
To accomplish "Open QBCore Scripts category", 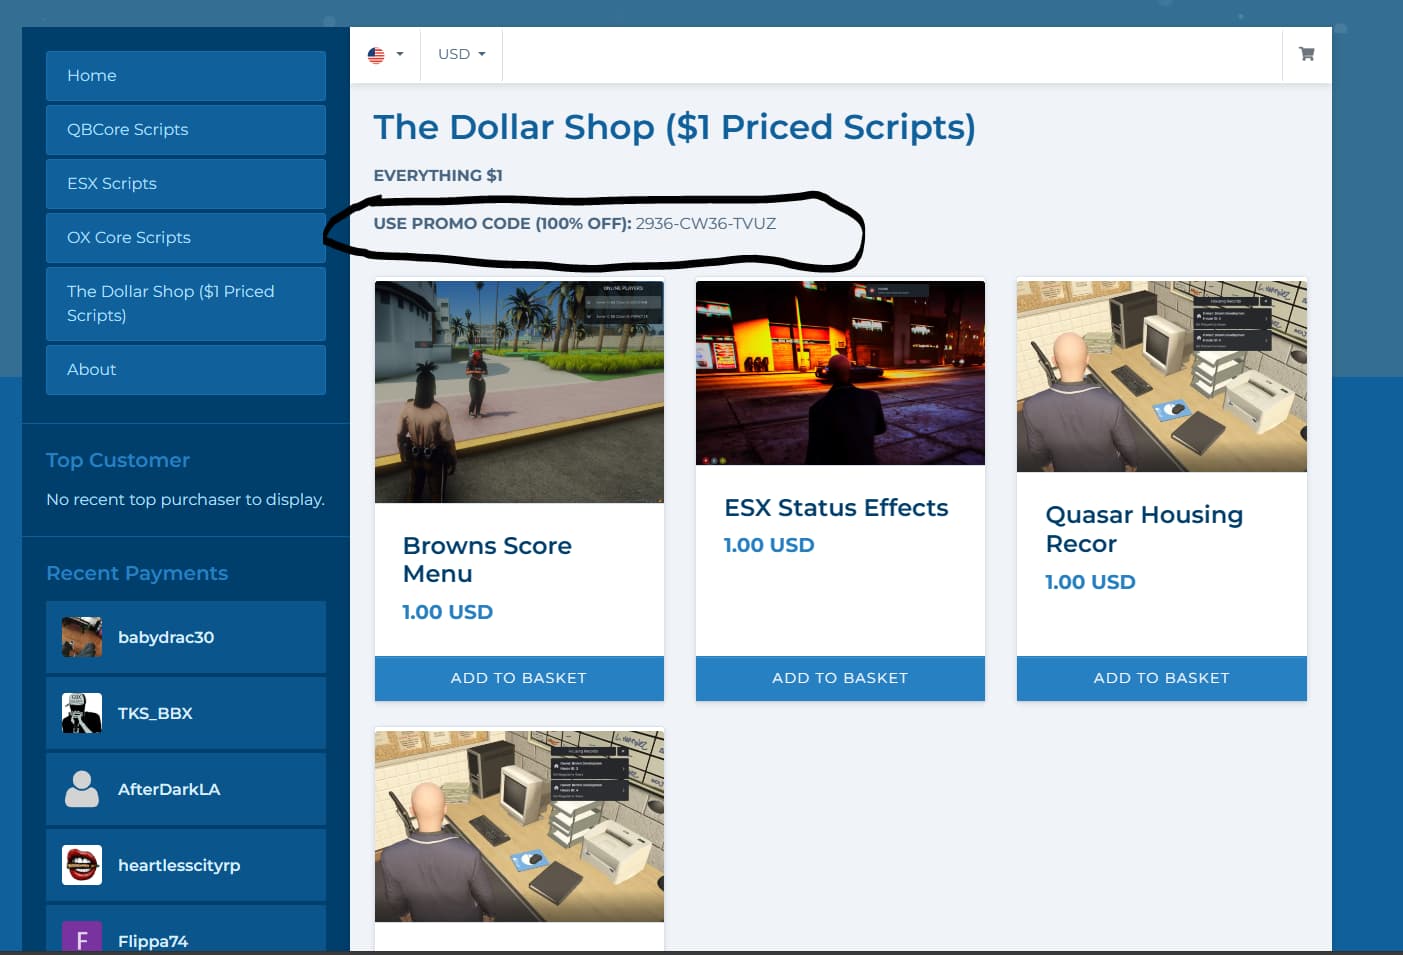I will click(x=186, y=130).
